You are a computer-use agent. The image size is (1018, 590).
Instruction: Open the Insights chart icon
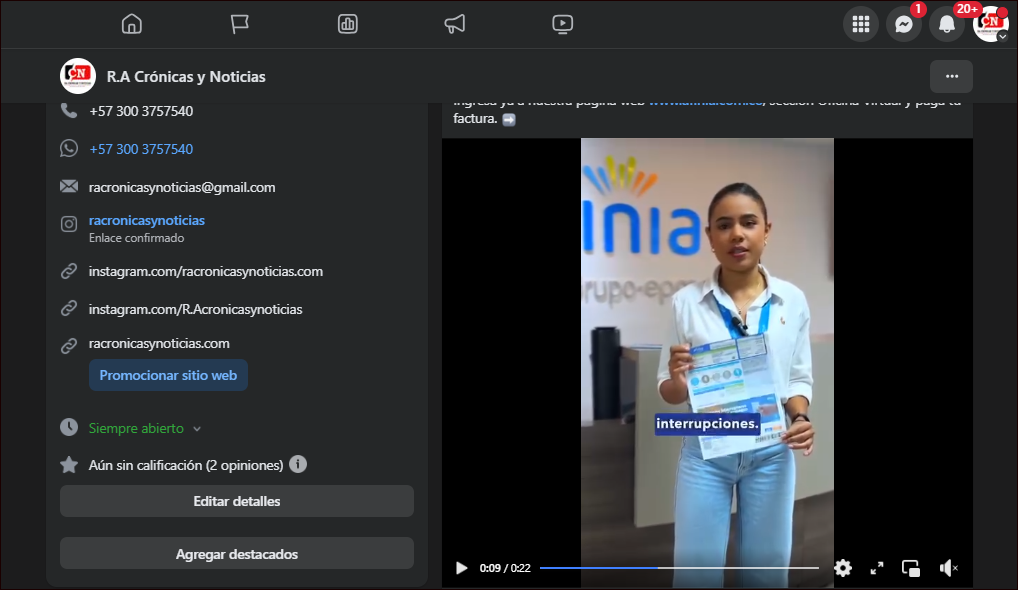[348, 24]
